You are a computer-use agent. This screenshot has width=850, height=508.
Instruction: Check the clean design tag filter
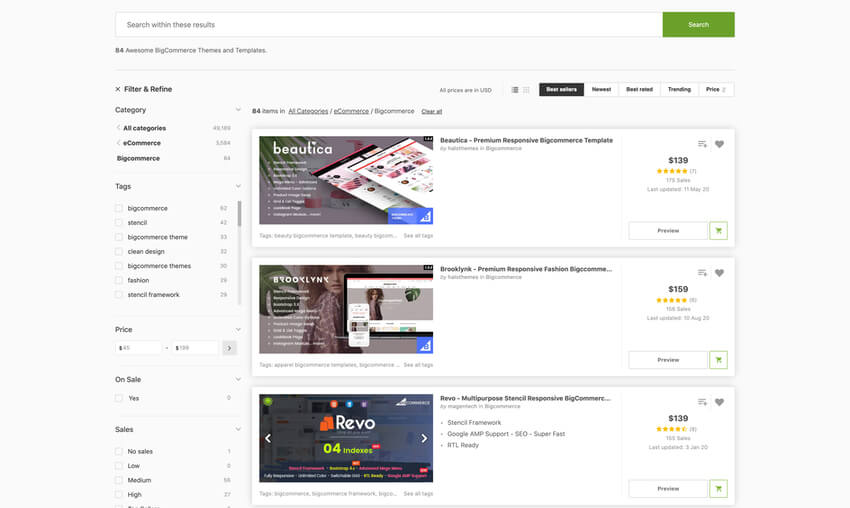(x=119, y=252)
